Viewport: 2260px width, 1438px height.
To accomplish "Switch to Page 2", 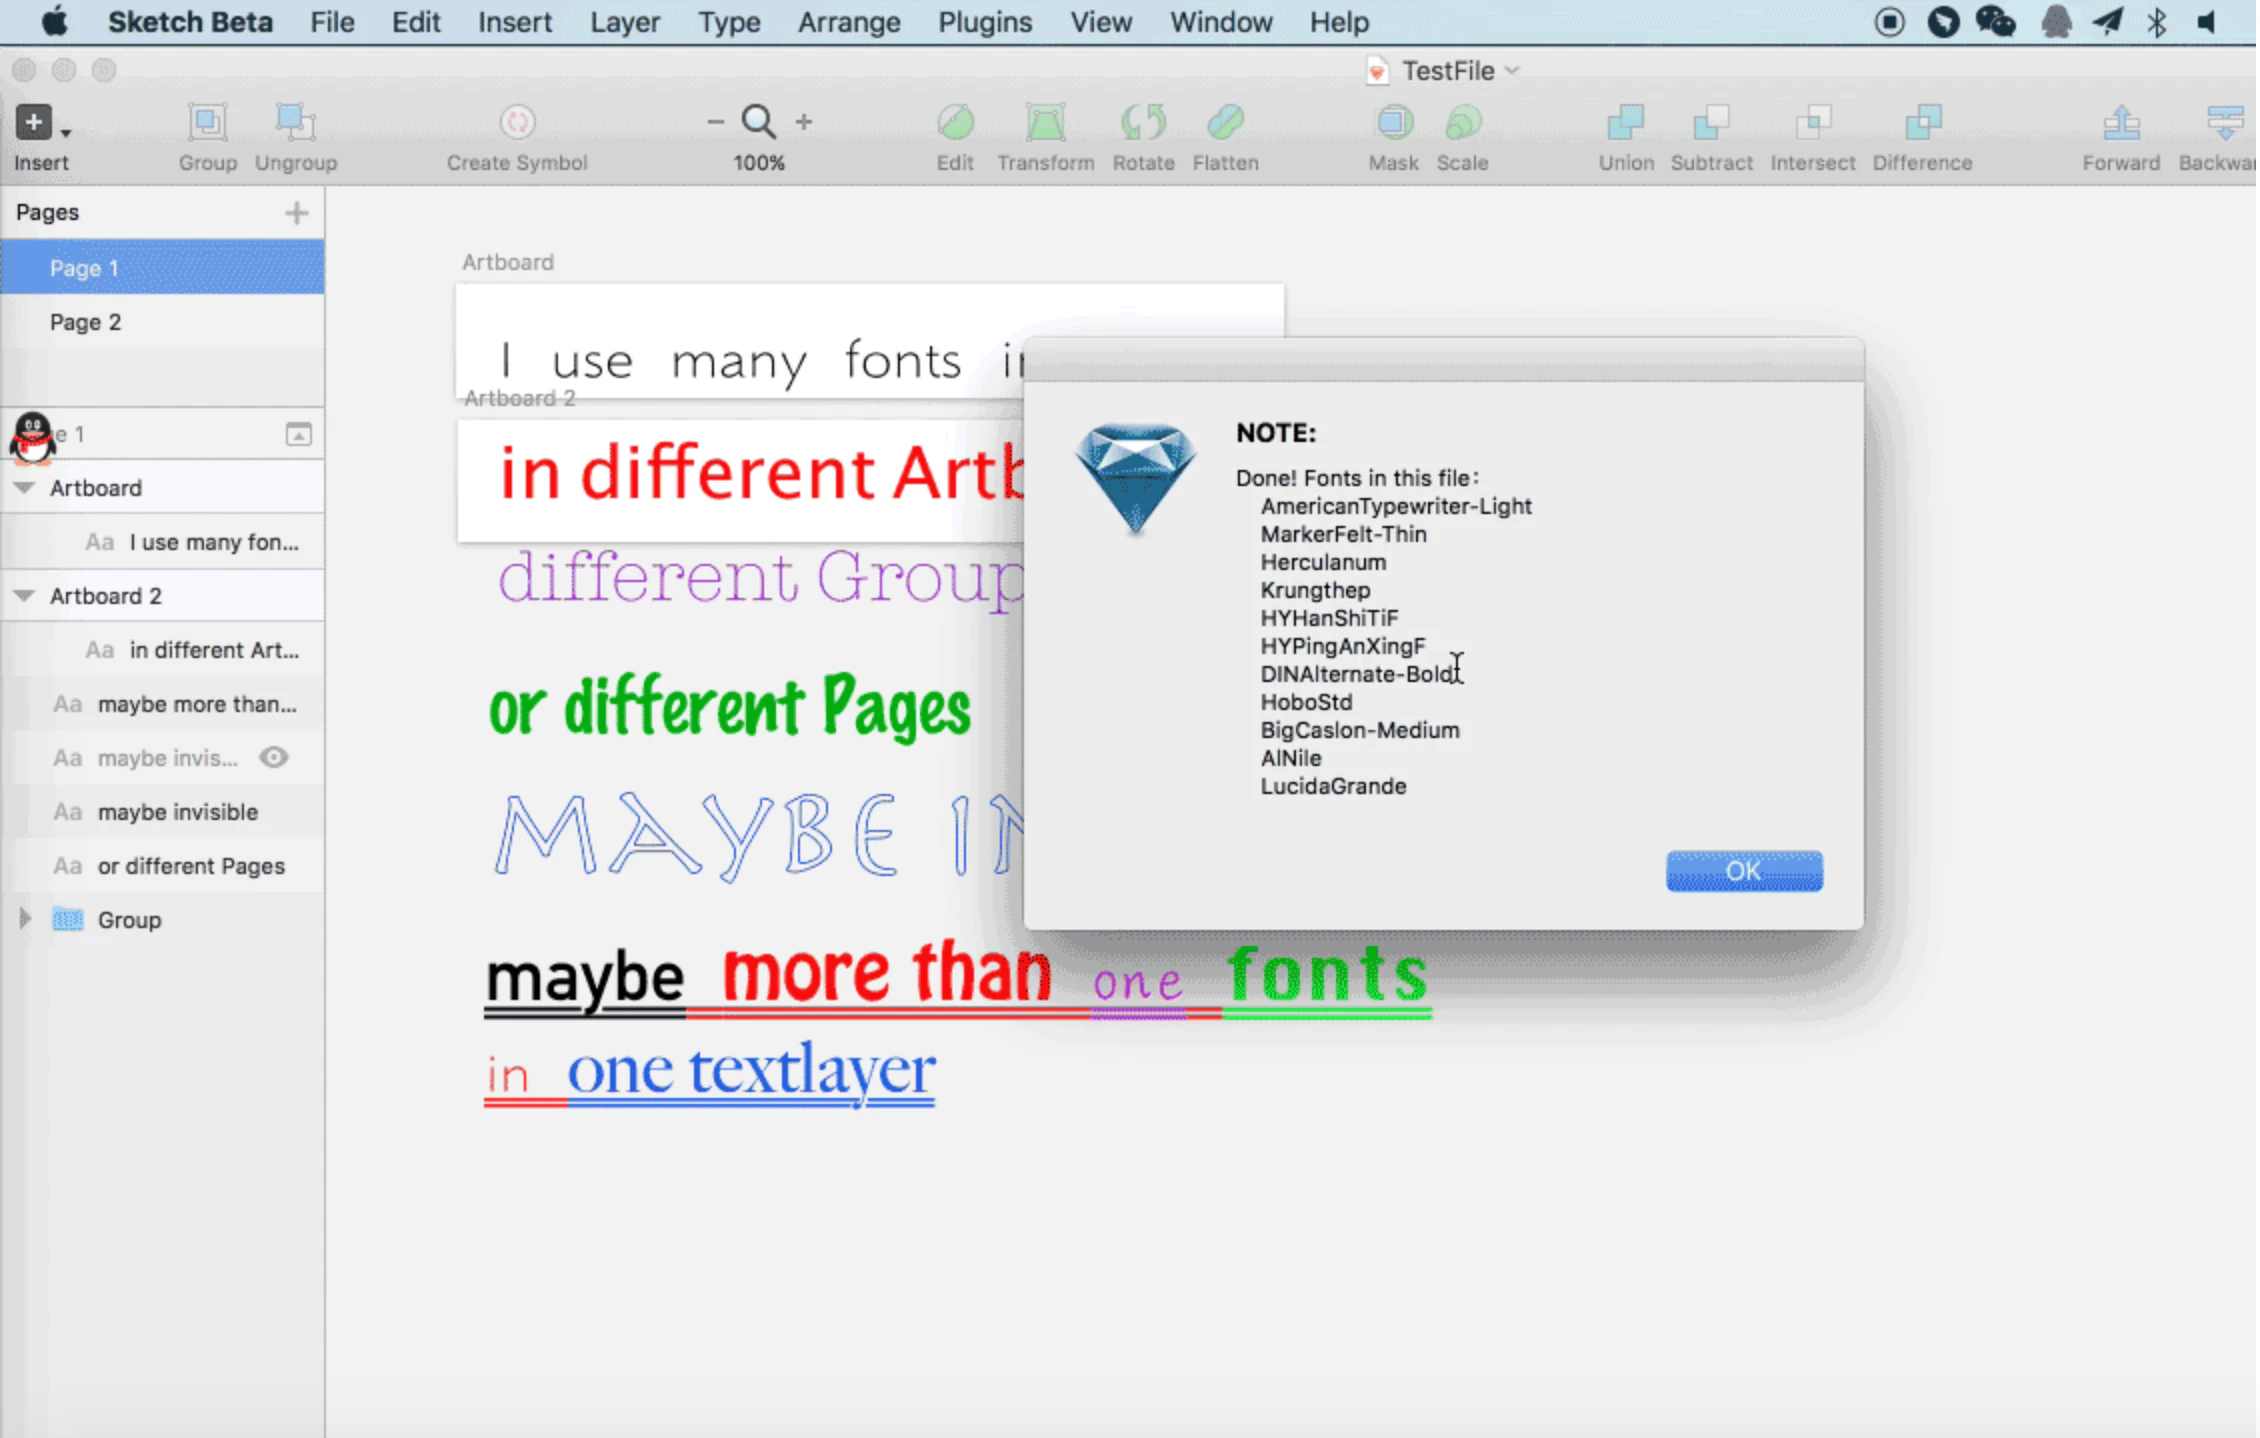I will coord(86,321).
